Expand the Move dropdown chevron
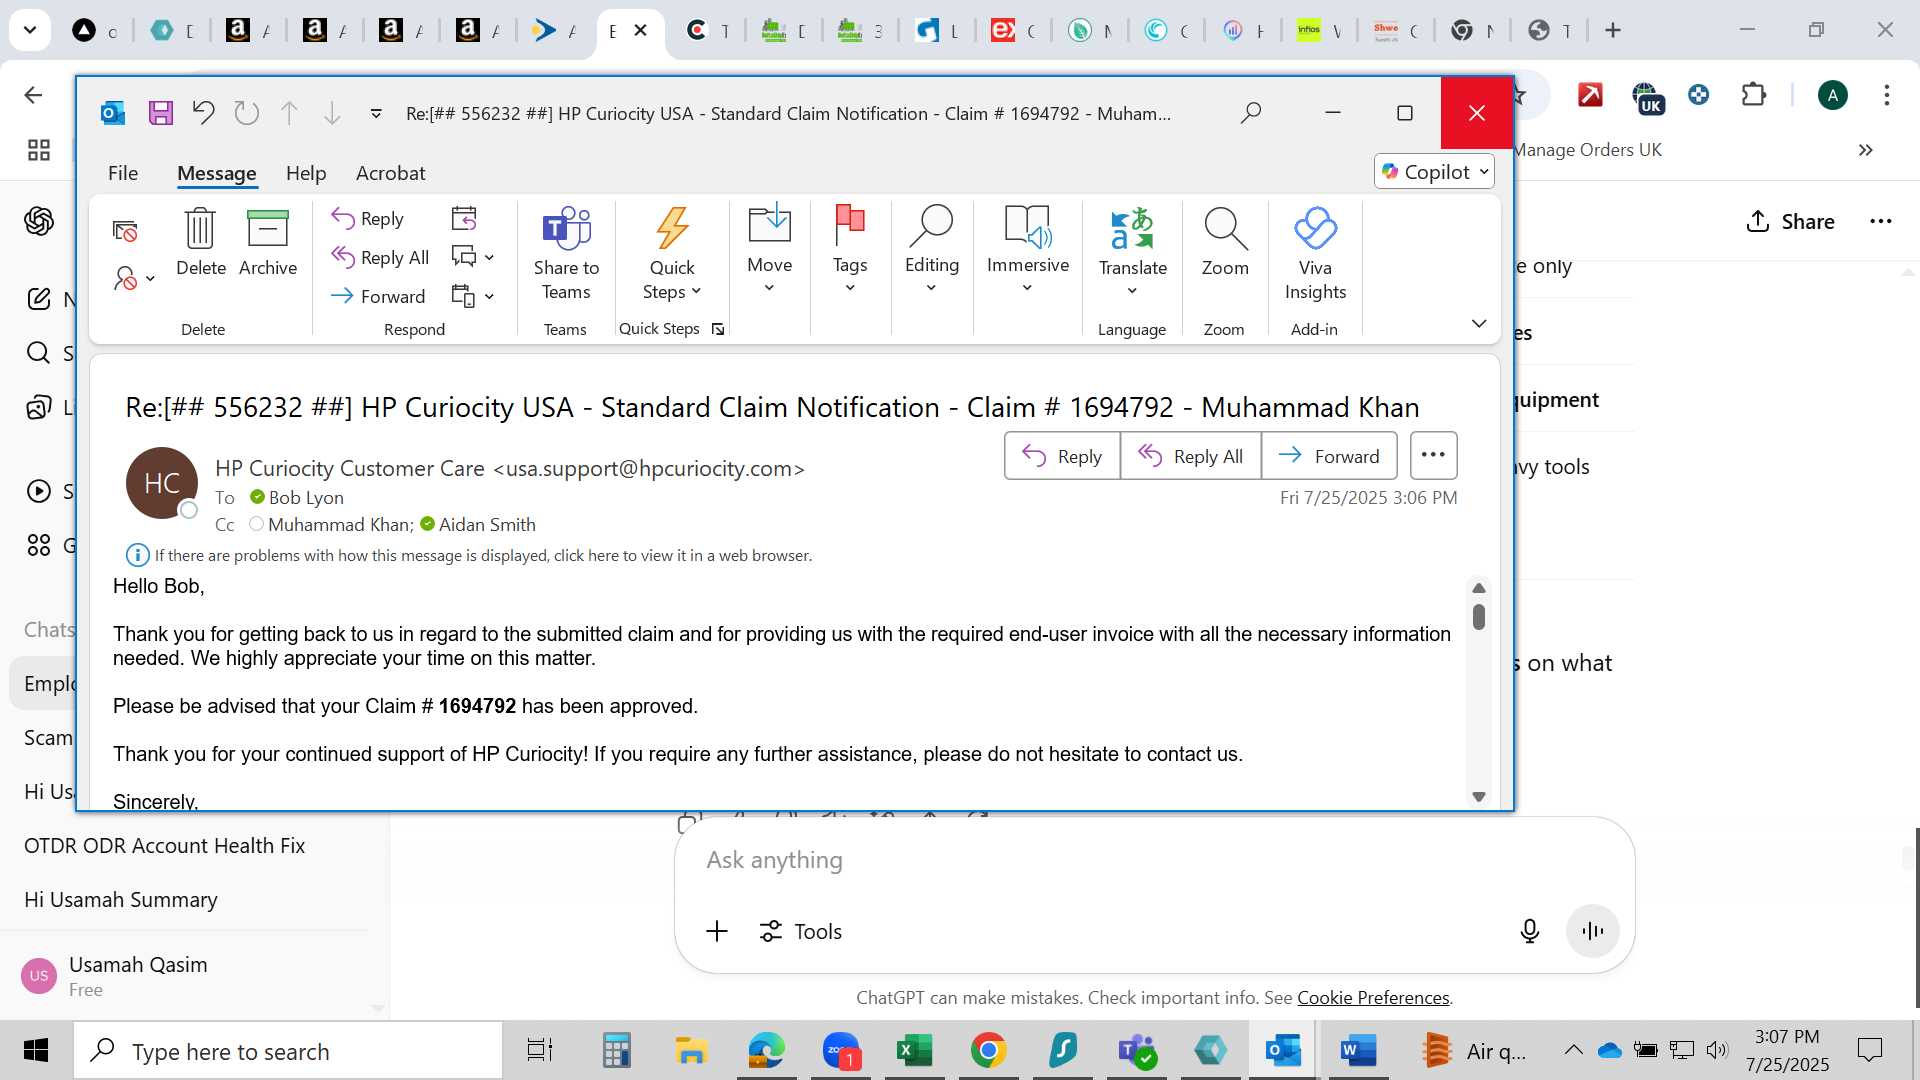This screenshot has height=1080, width=1920. pos(769,289)
